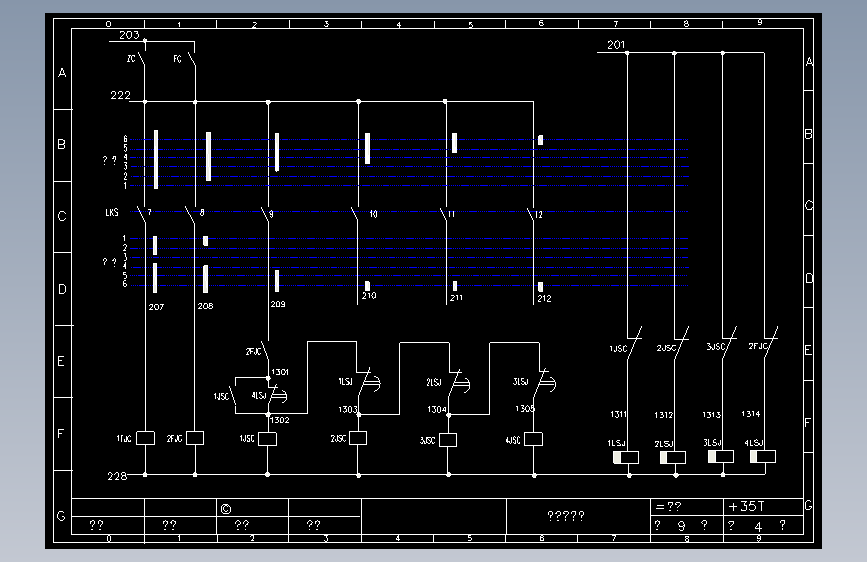Select wire label 1313
Viewport: 867px width, 562px height.
tap(712, 415)
